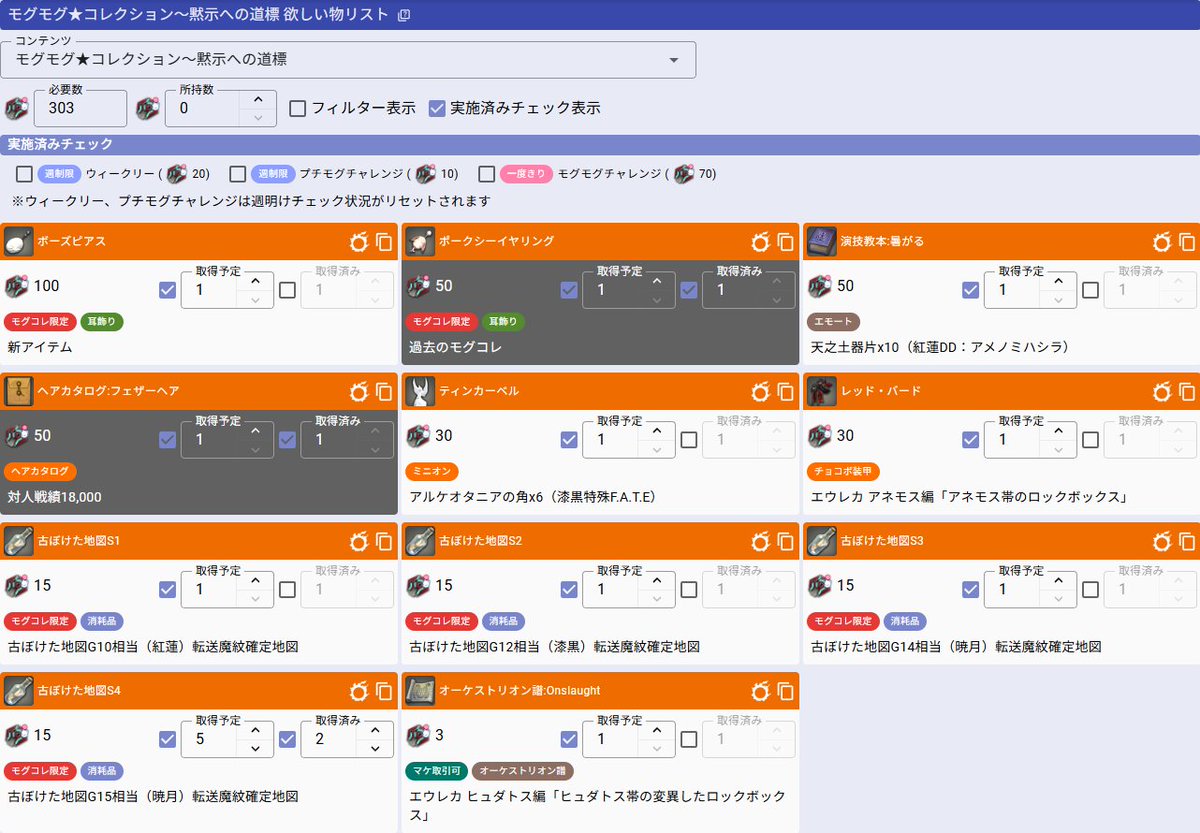The image size is (1200, 833).
Task: Click copy icon on ティンカーベル card
Action: click(x=787, y=392)
